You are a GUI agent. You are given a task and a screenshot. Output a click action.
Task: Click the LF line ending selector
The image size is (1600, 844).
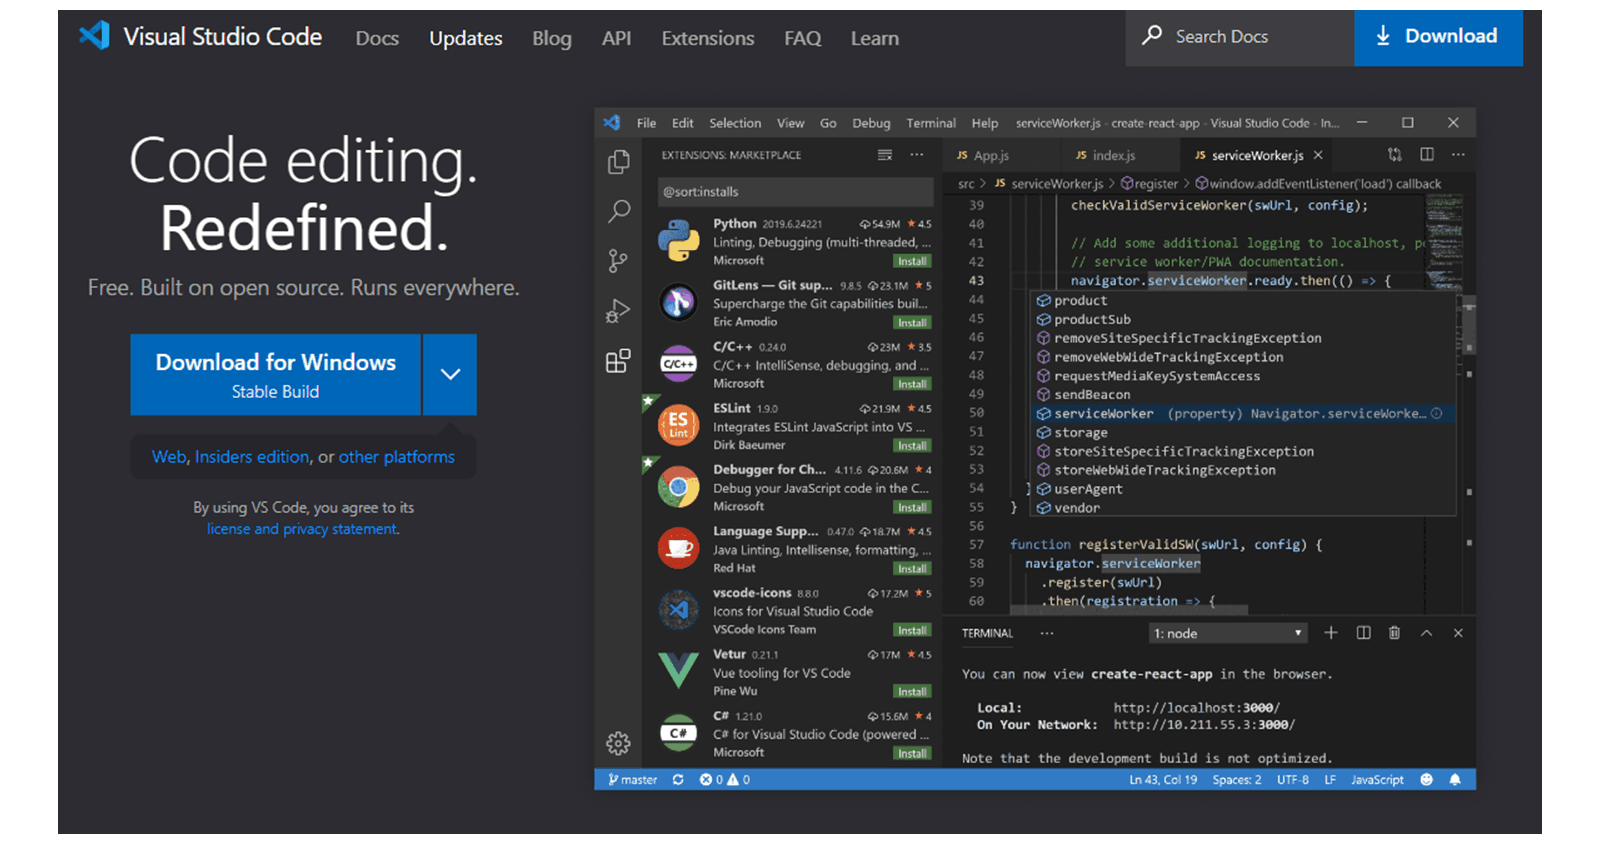coord(1330,780)
